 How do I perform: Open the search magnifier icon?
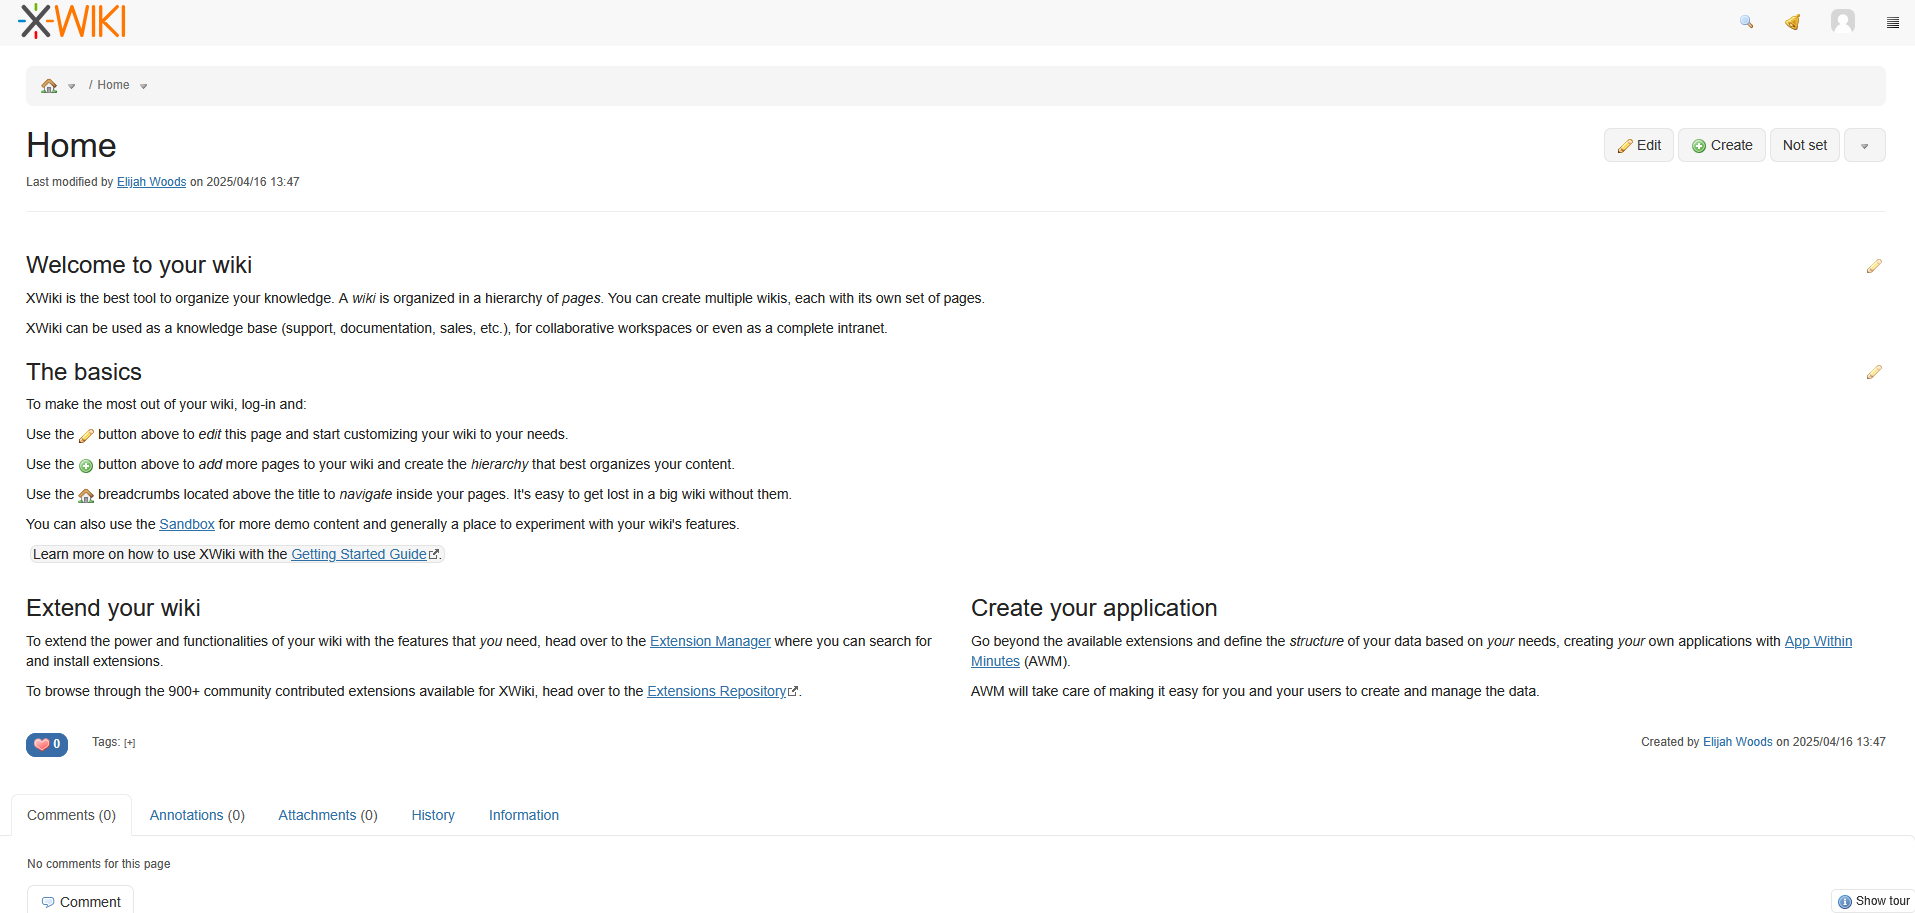pos(1746,22)
